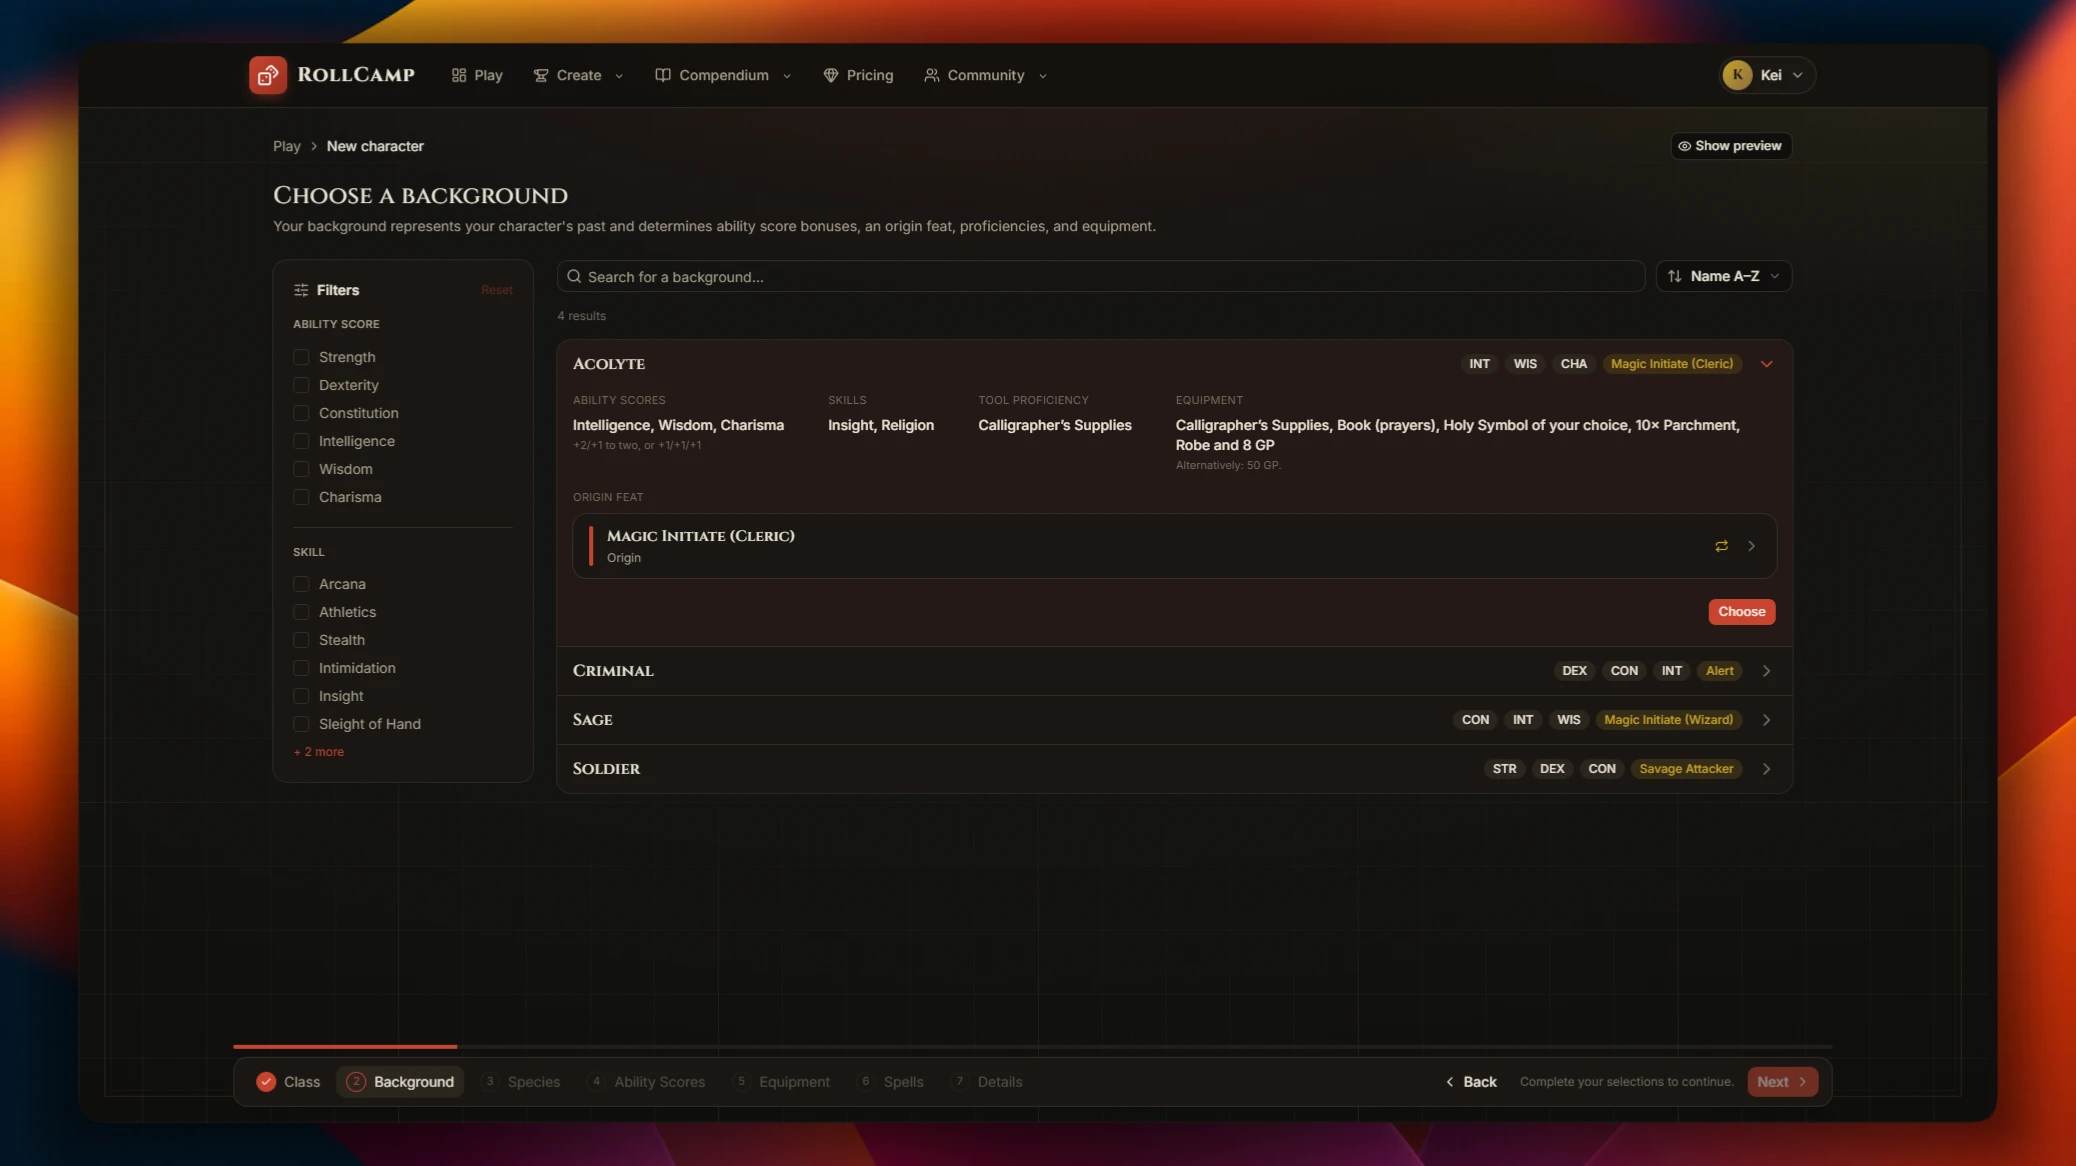
Task: Toggle the Strength filter checkbox
Action: click(301, 357)
